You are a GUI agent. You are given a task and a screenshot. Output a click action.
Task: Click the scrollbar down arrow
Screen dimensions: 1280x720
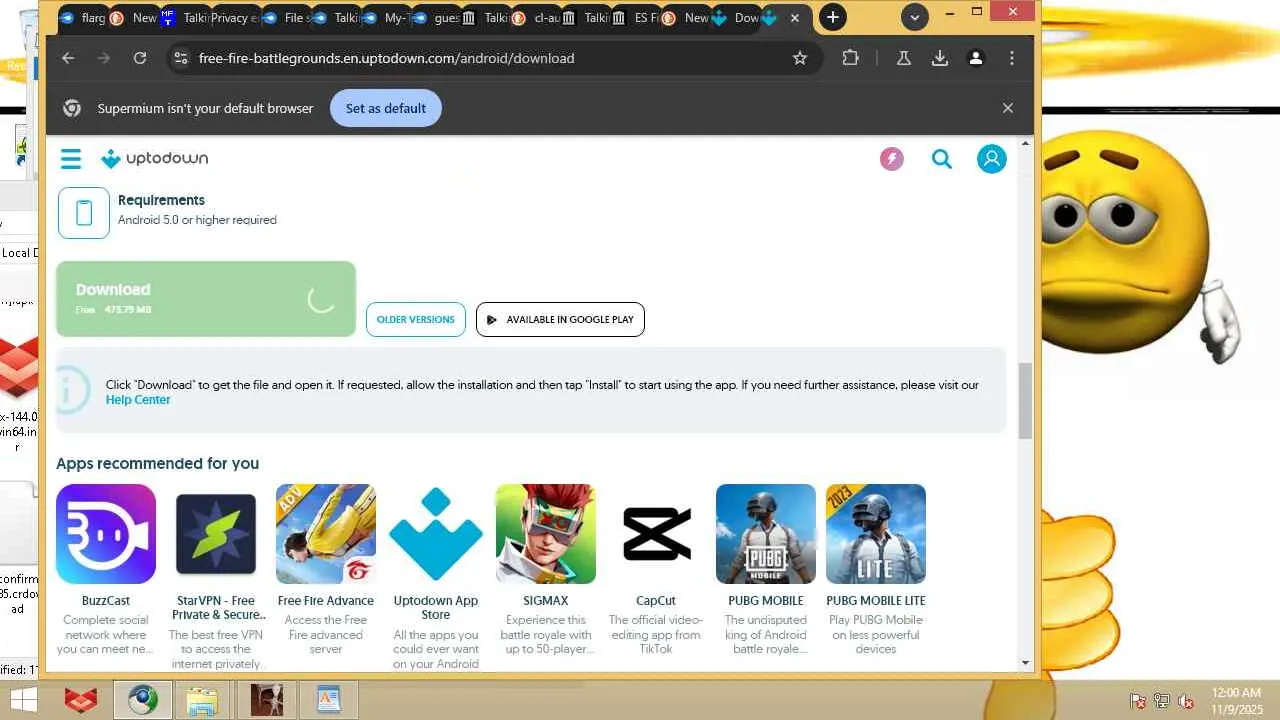(x=1025, y=663)
